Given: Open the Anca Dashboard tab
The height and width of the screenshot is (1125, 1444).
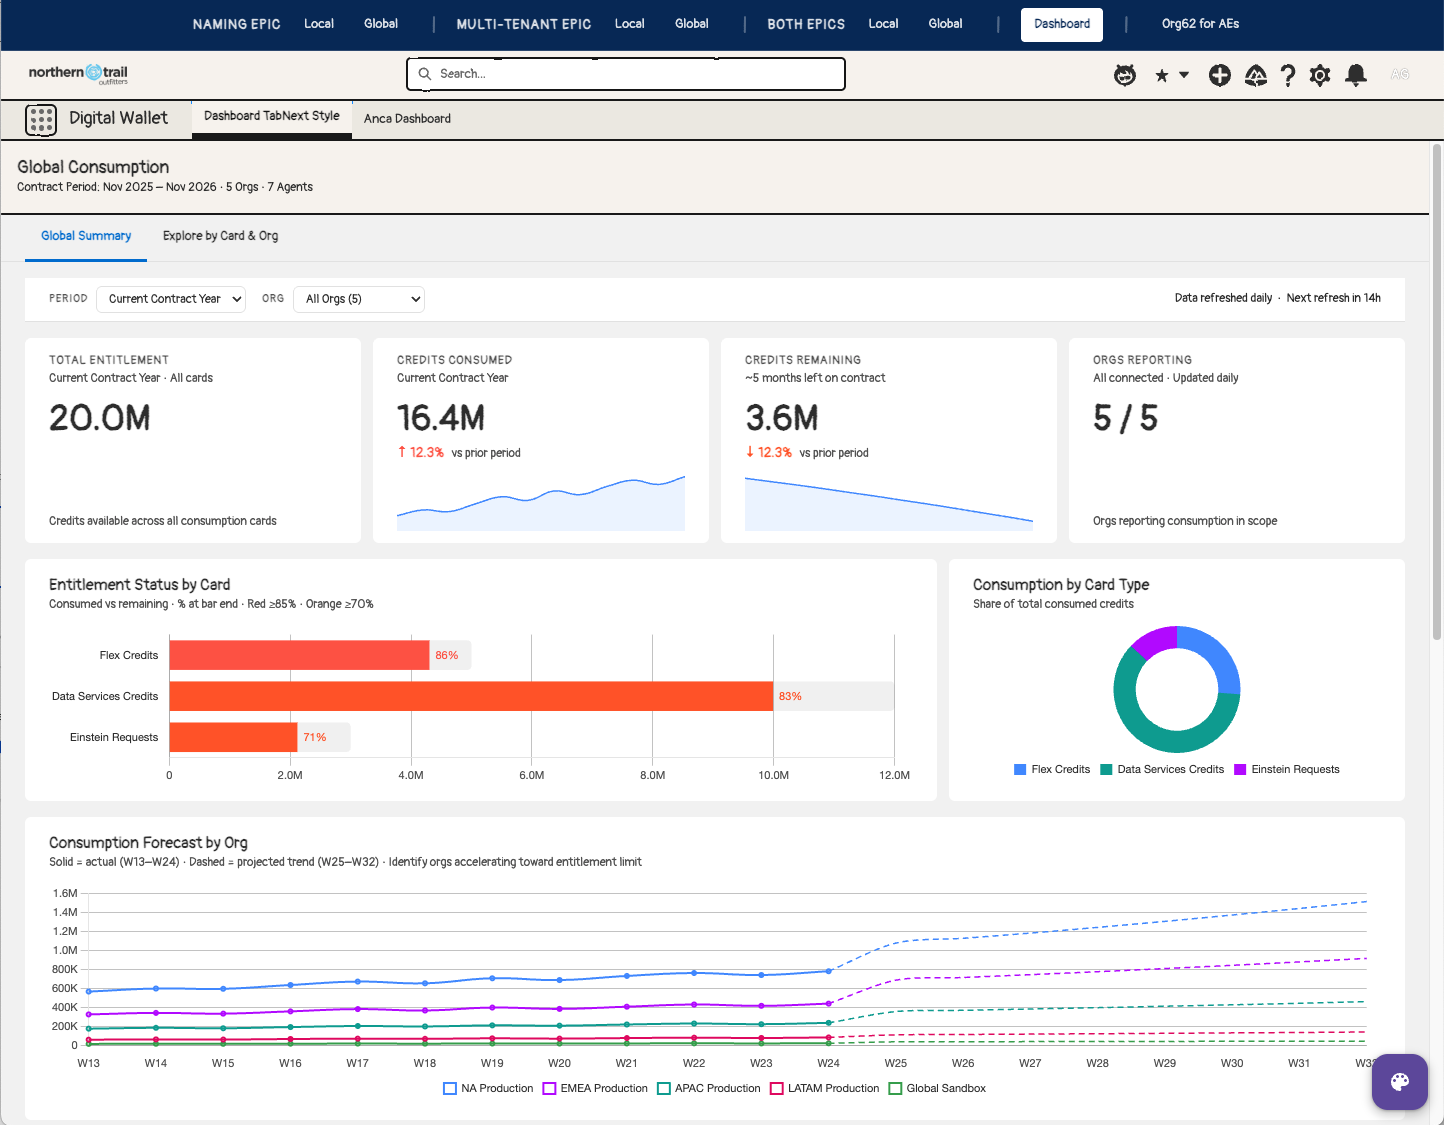Looking at the screenshot, I should (407, 118).
